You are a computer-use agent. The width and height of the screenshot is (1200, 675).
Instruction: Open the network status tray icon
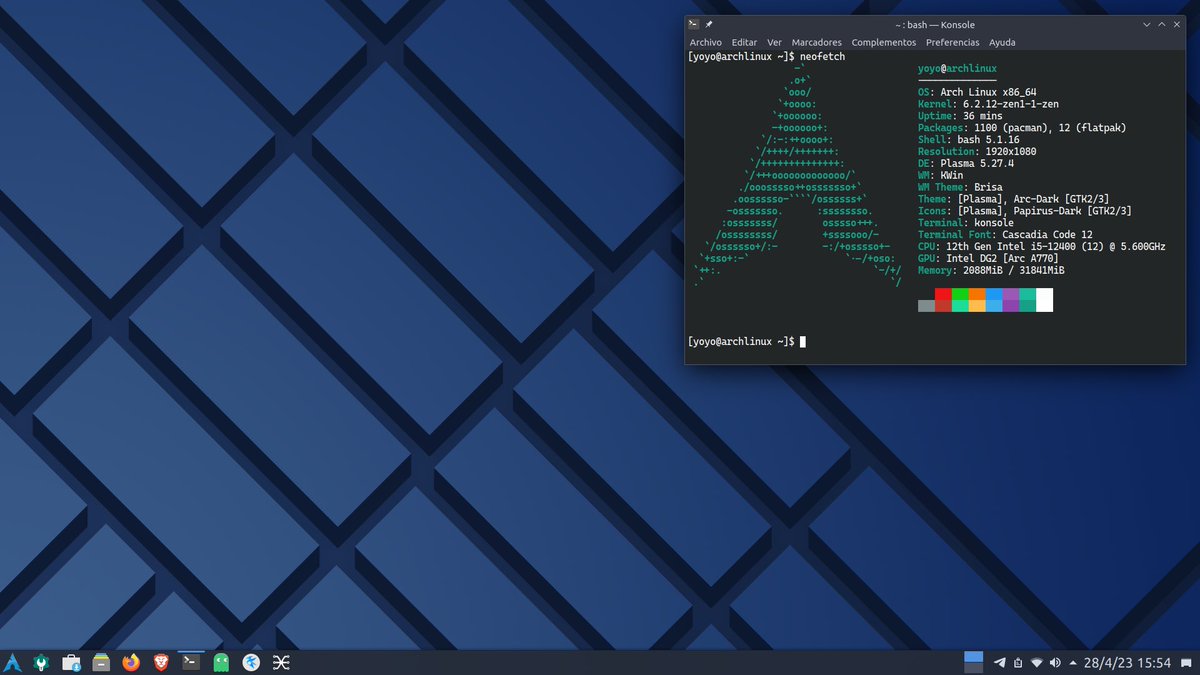(1036, 662)
